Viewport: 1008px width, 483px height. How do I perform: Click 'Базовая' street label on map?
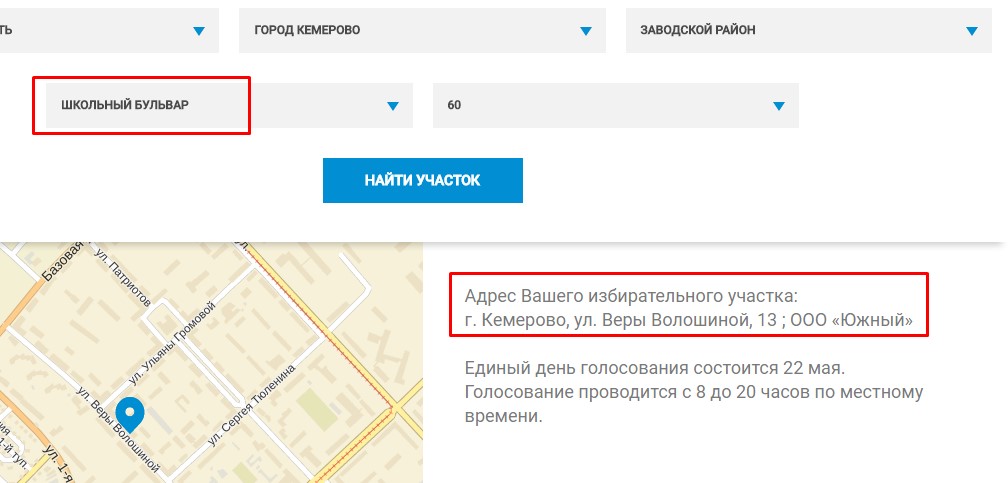click(63, 261)
